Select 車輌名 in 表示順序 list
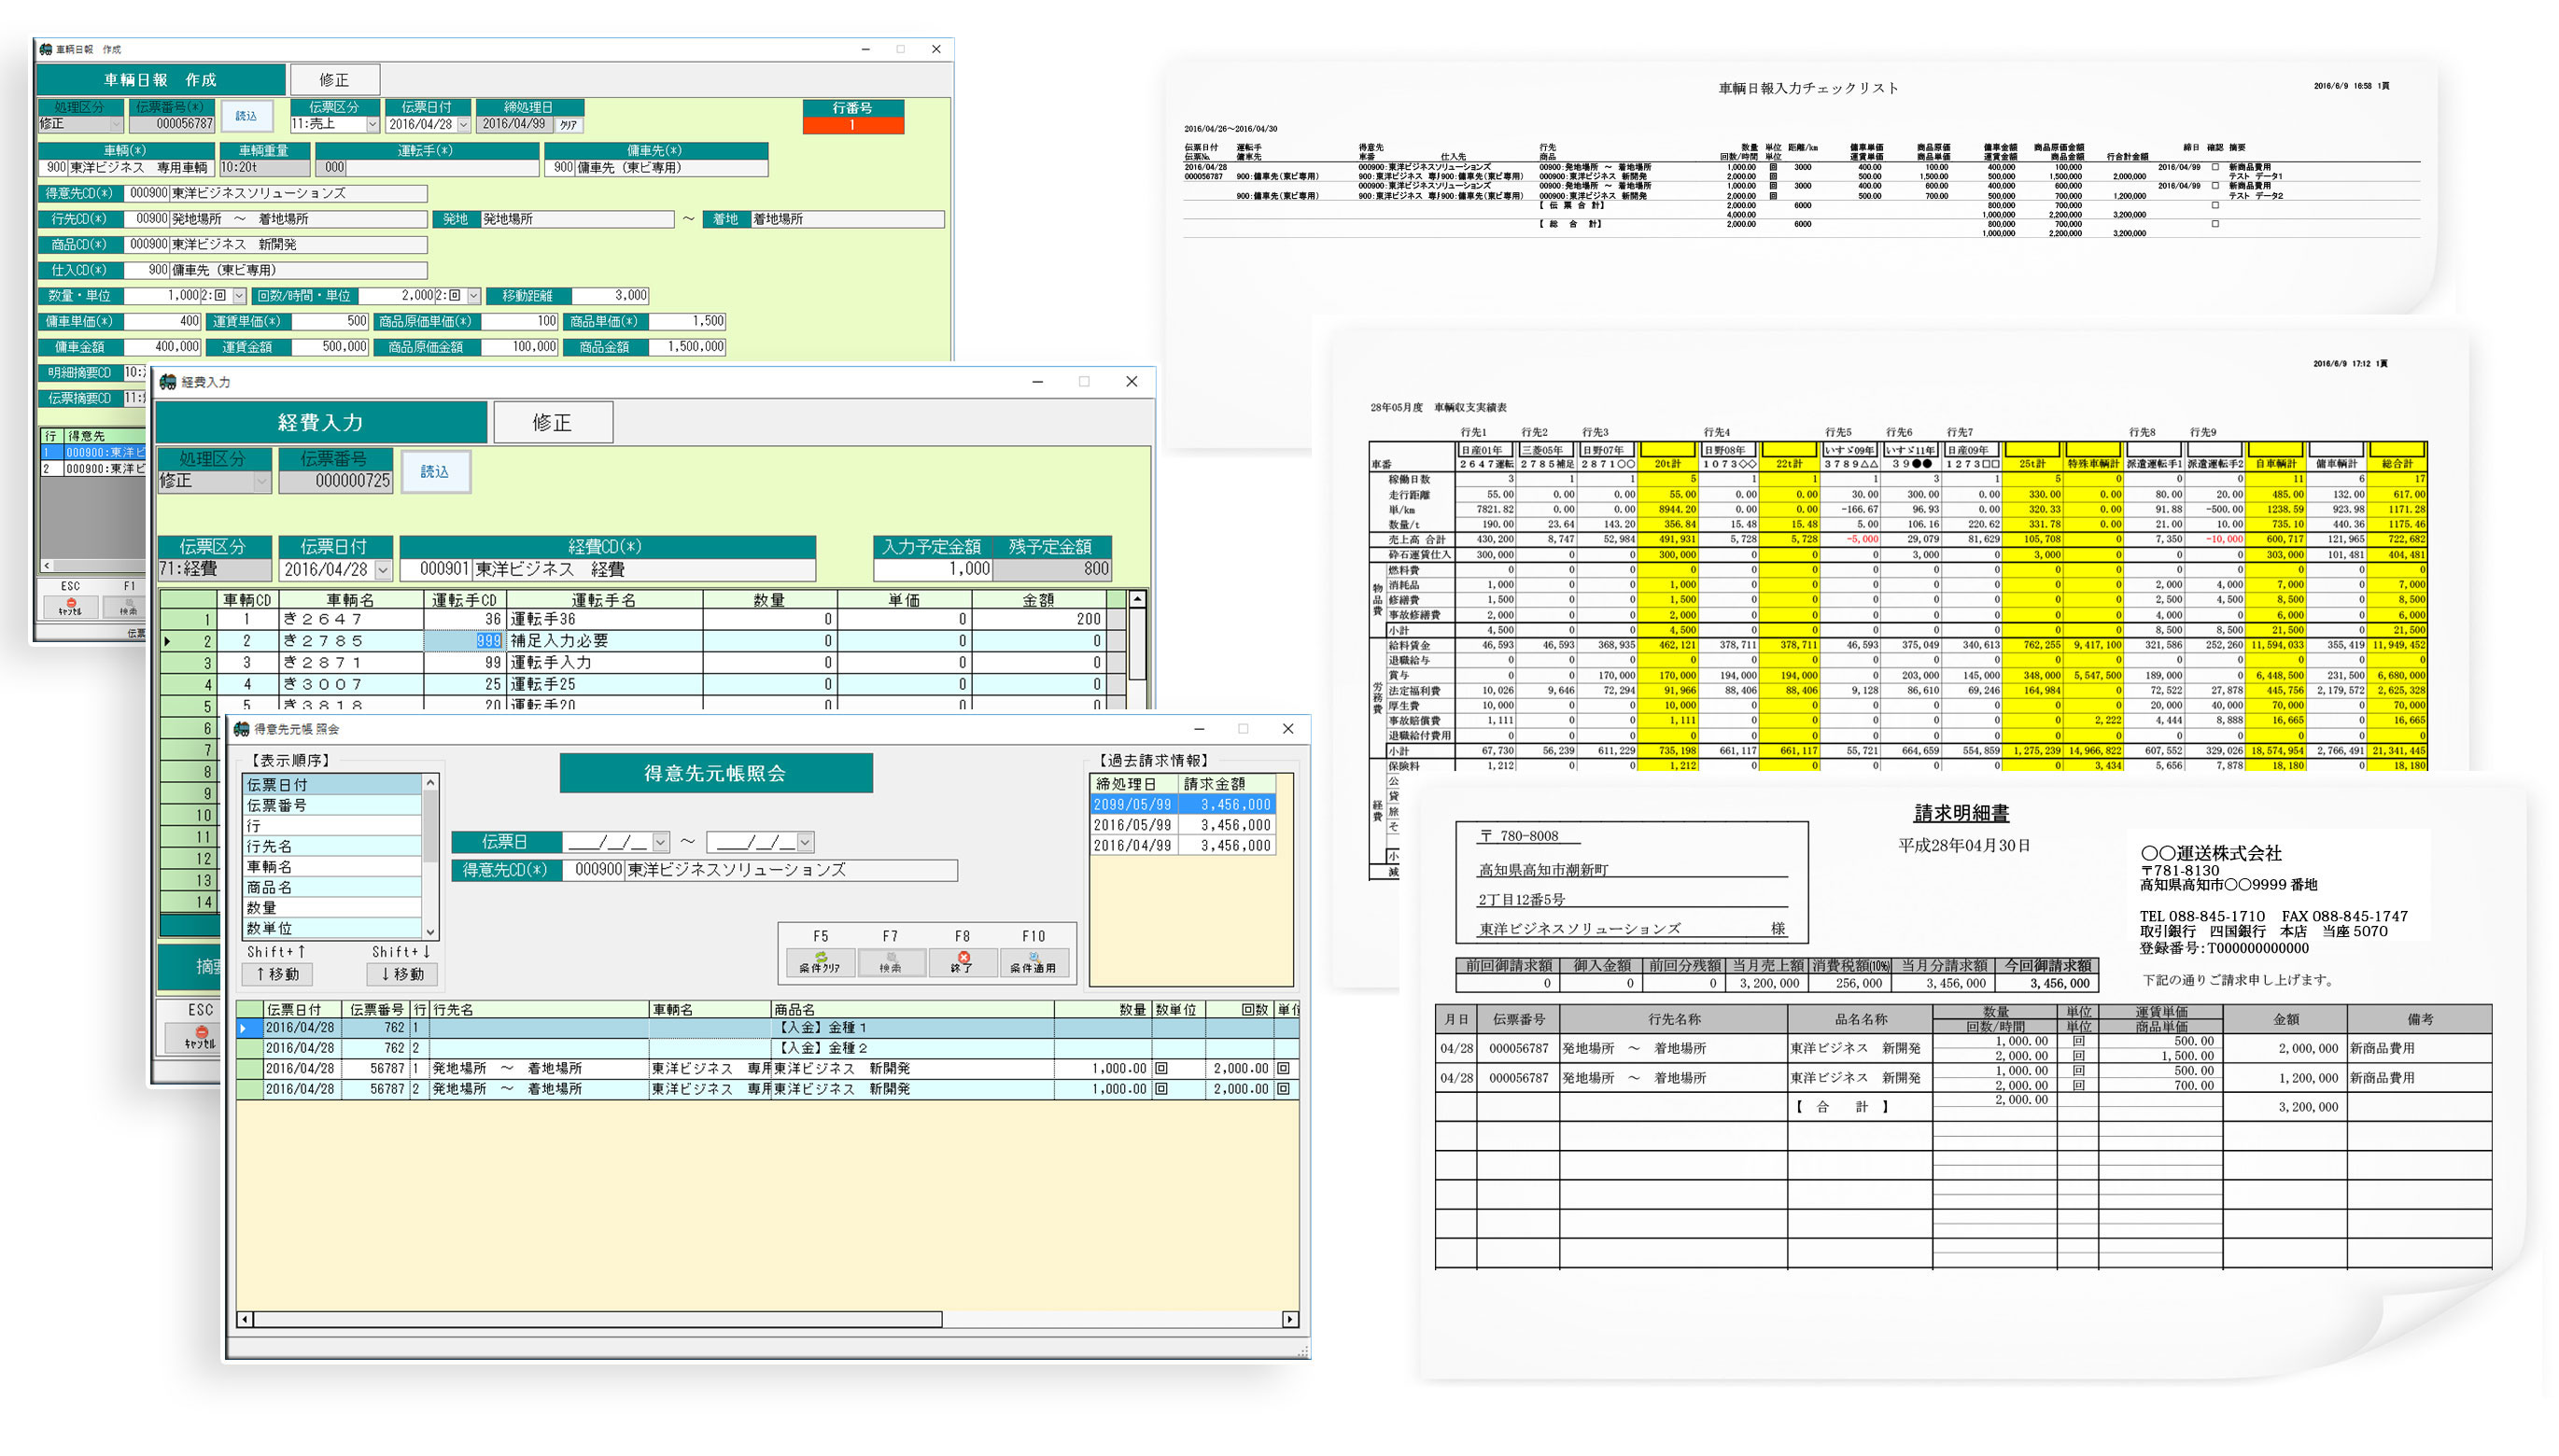The image size is (2559, 1456). coord(332,867)
